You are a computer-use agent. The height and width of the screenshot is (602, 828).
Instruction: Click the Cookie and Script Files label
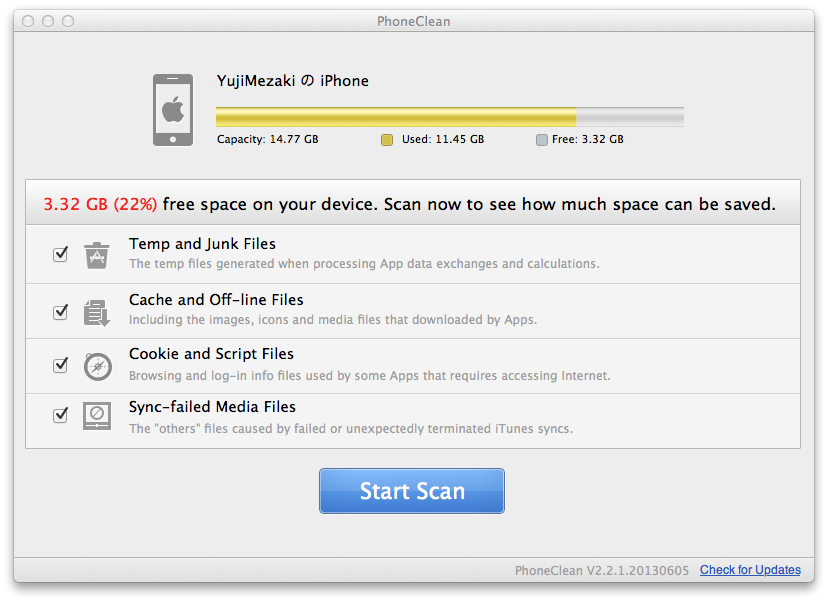211,354
